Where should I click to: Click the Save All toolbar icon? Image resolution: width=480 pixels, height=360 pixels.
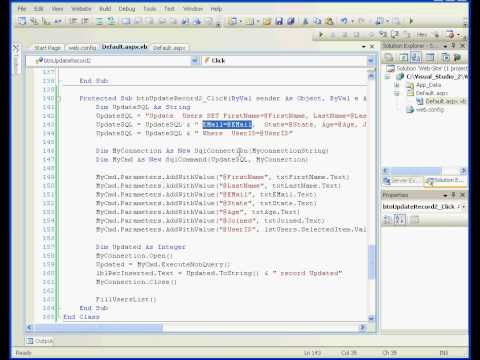coord(291,21)
